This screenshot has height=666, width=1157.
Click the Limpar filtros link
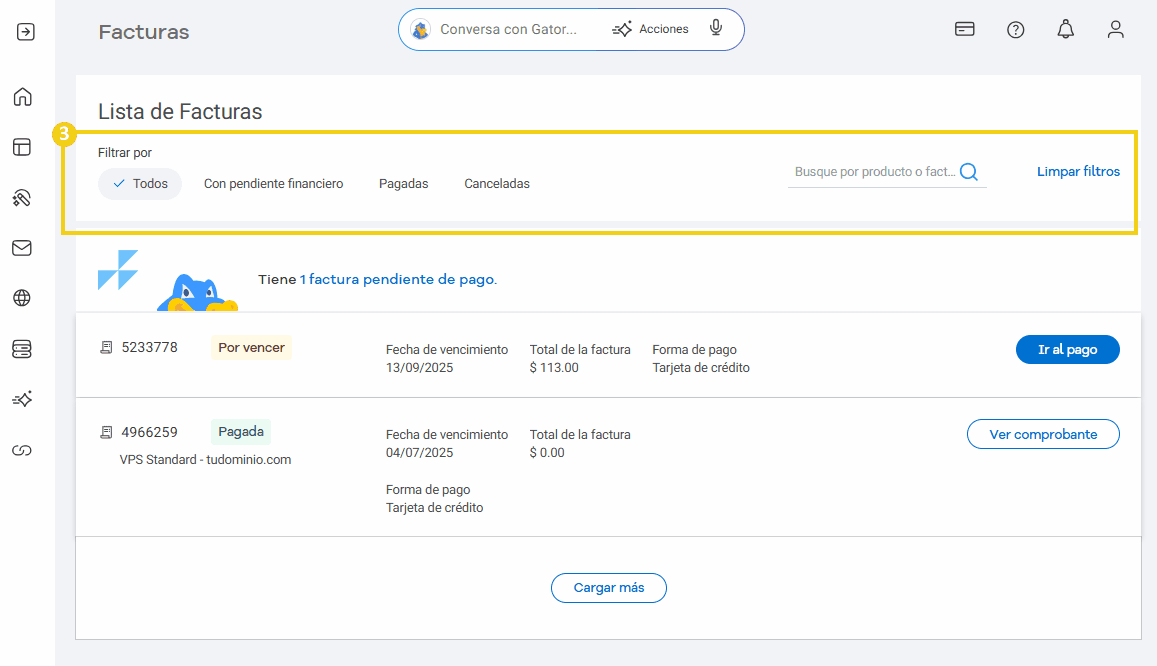point(1078,172)
